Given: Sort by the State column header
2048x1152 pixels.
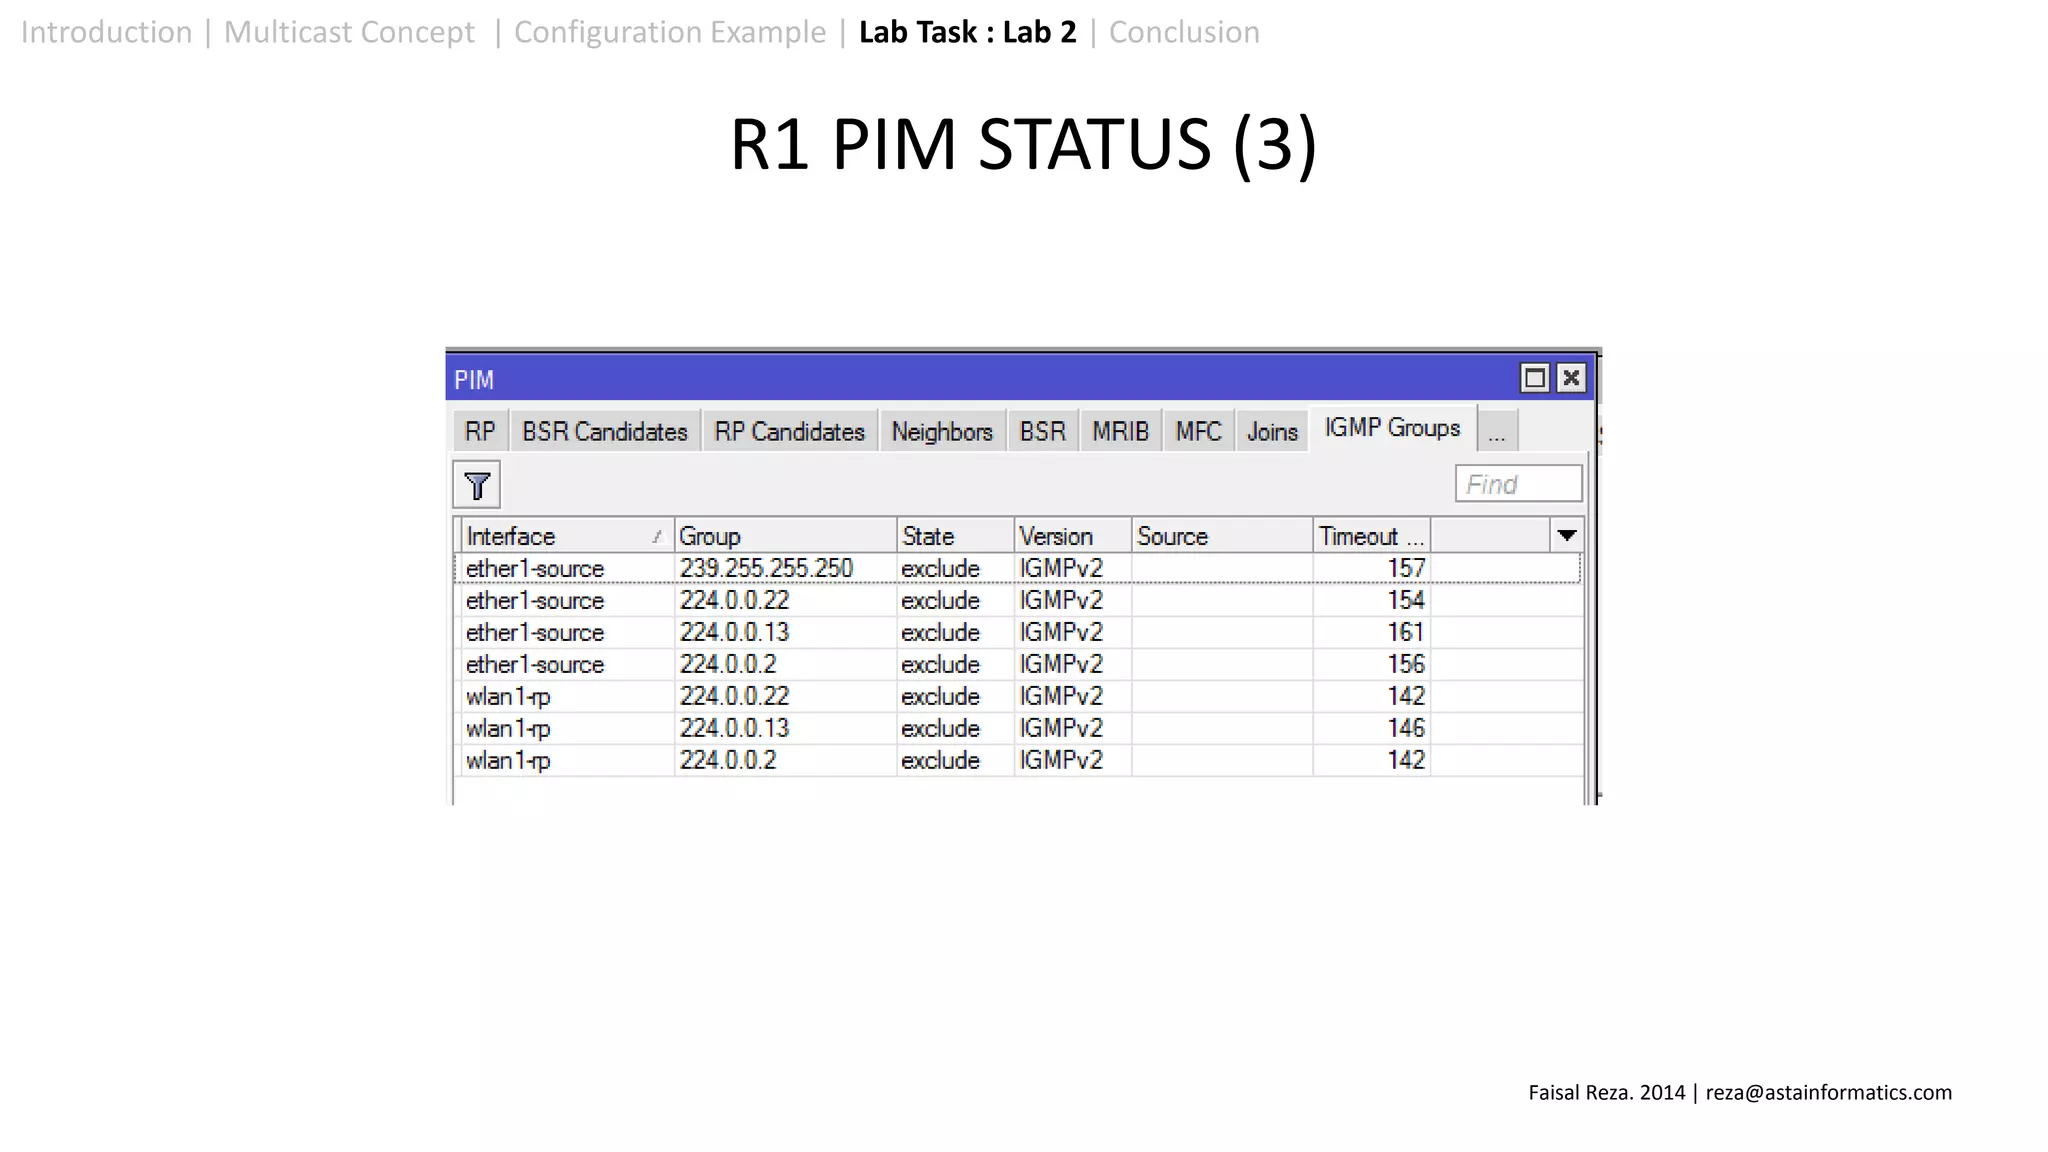Looking at the screenshot, I should click(x=955, y=536).
